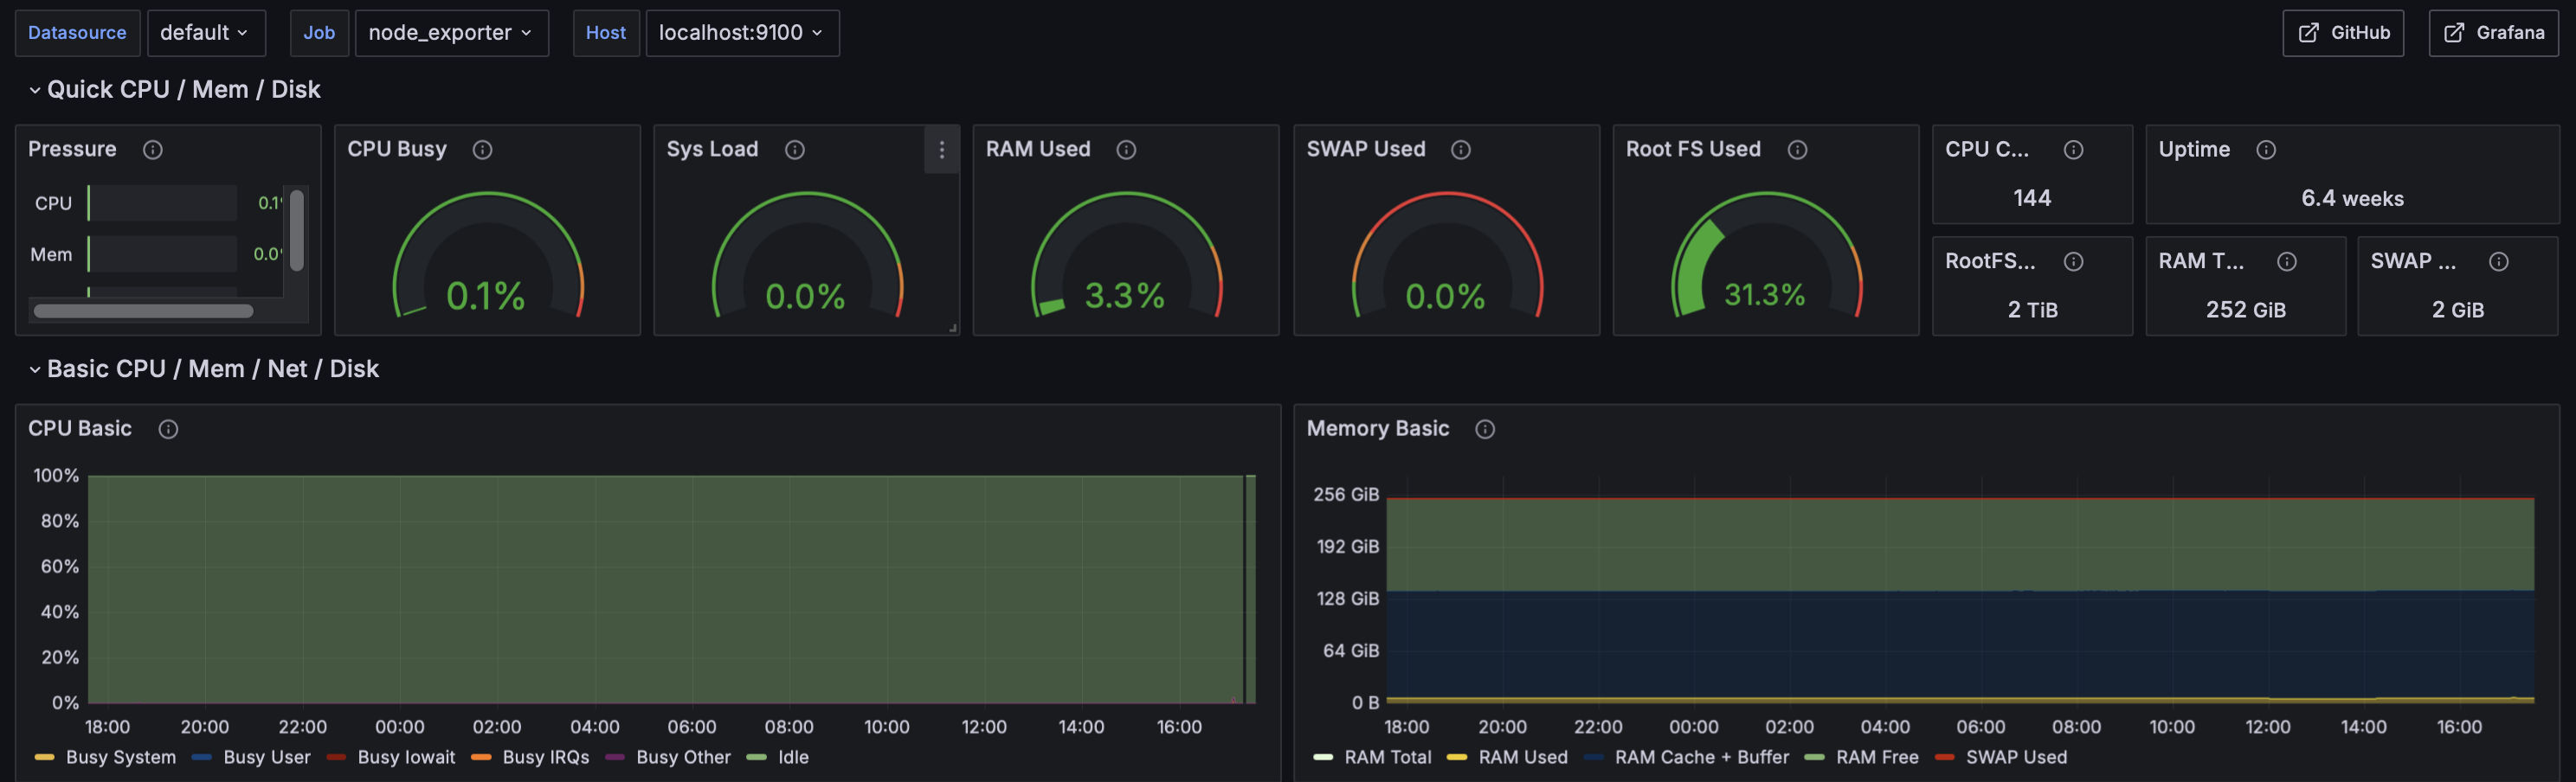
Task: Click the Root FS Used info icon
Action: click(1797, 150)
